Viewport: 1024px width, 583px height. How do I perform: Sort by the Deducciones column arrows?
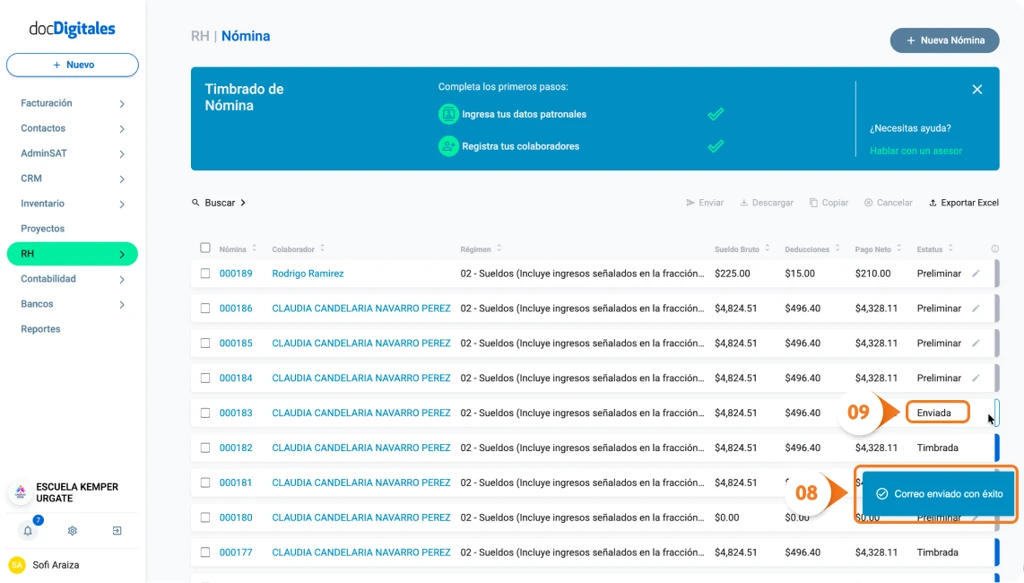837,249
